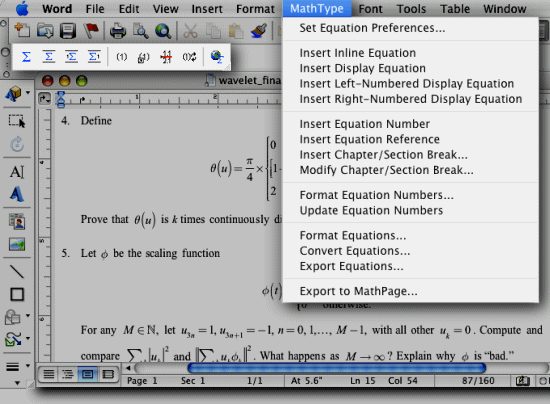The image size is (550, 404).
Task: Click the Update Equation Numbers icon
Action: click(x=189, y=57)
